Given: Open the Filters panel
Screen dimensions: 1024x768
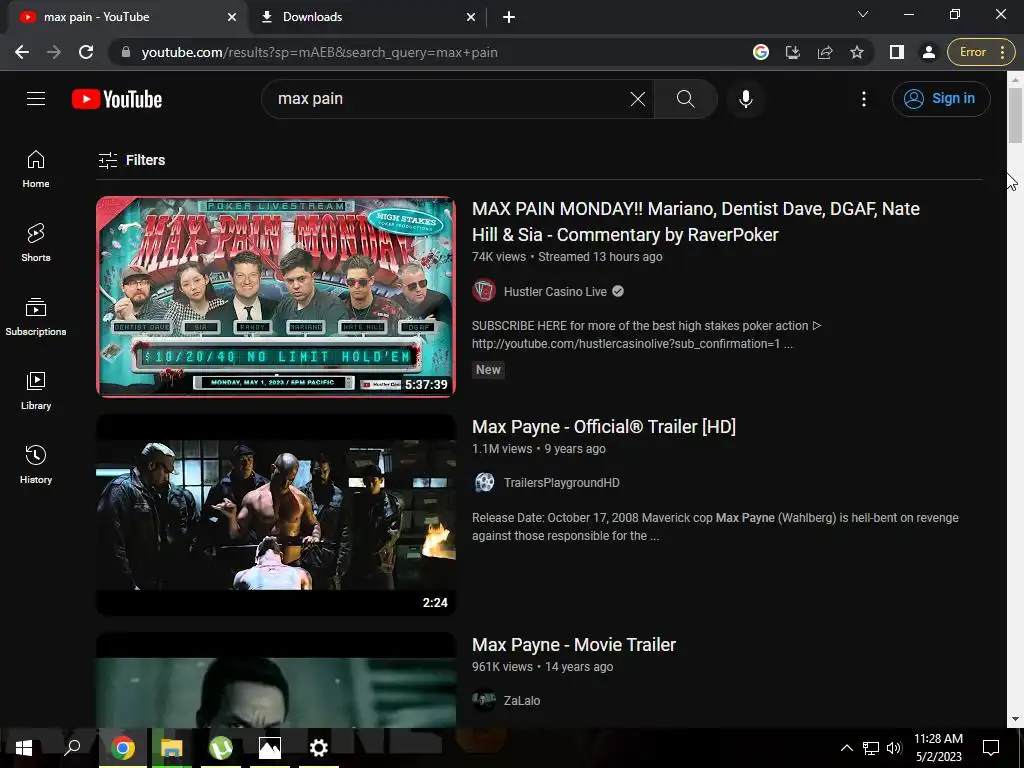Looking at the screenshot, I should point(131,160).
